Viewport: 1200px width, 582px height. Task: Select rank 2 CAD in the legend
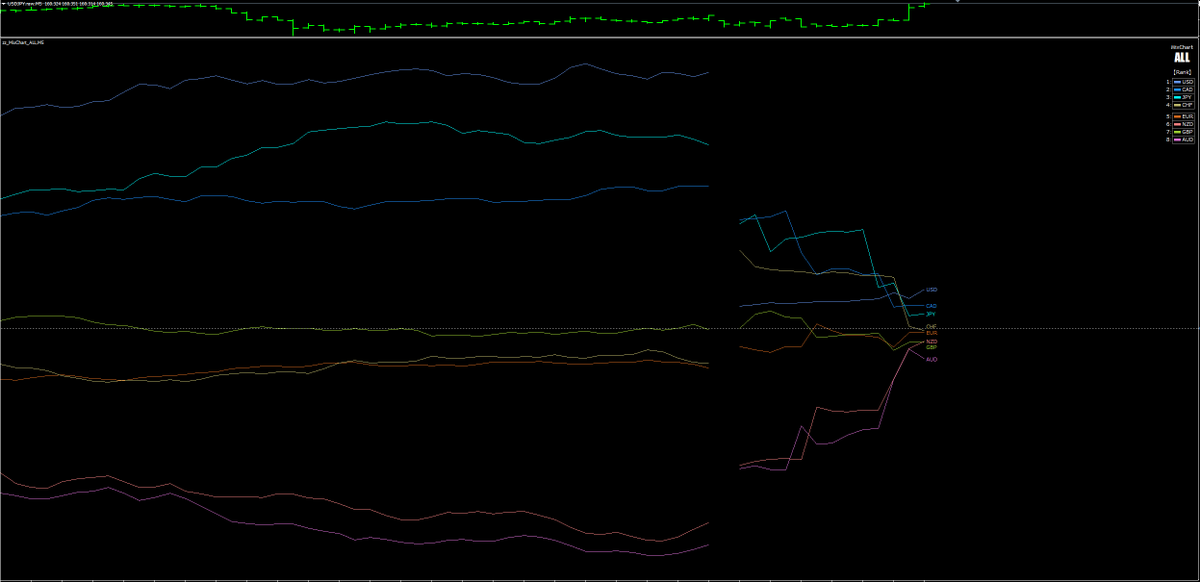click(x=1183, y=90)
